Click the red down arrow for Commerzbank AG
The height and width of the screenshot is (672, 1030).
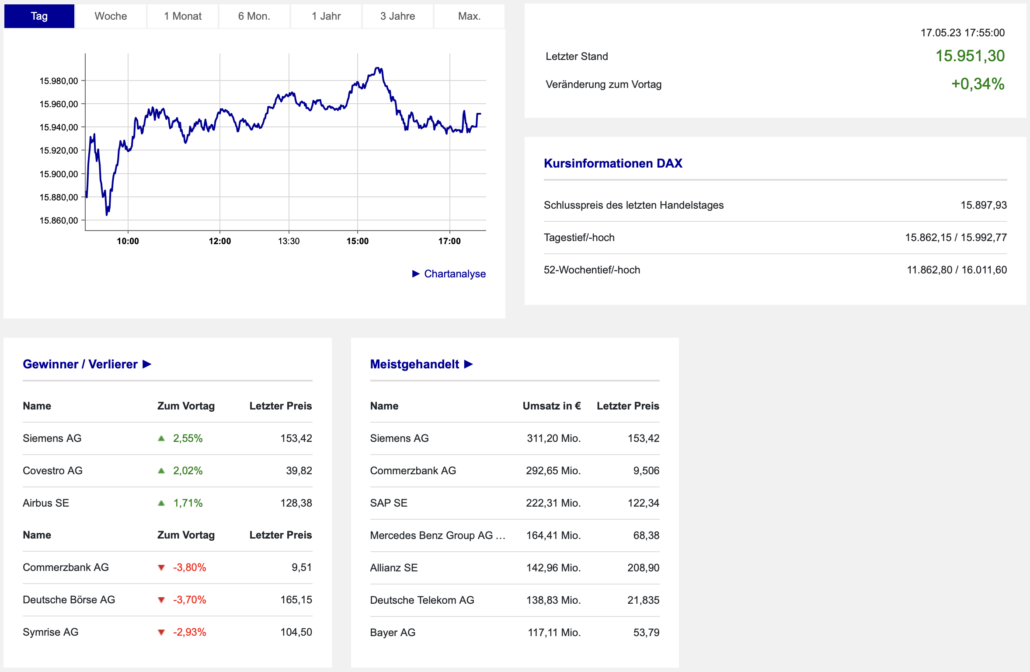162,568
